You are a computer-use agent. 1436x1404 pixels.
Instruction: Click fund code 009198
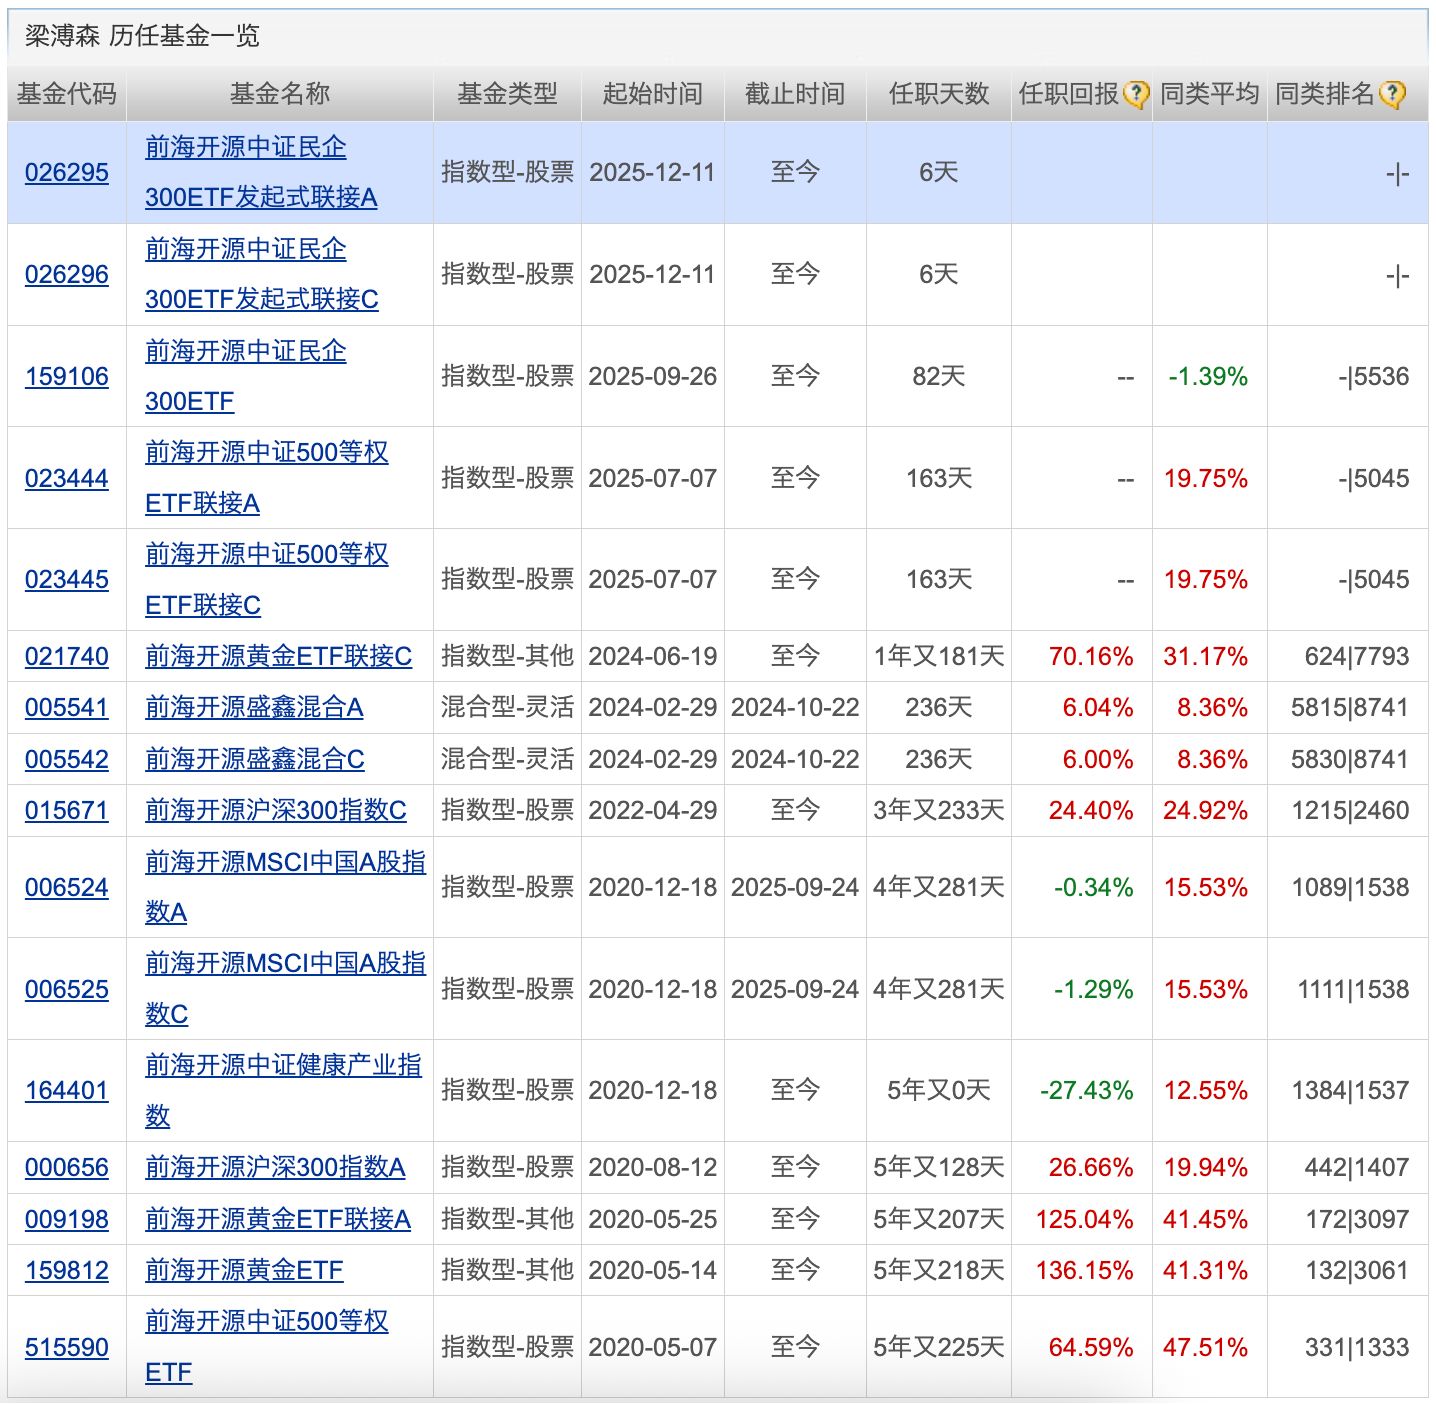(67, 1220)
